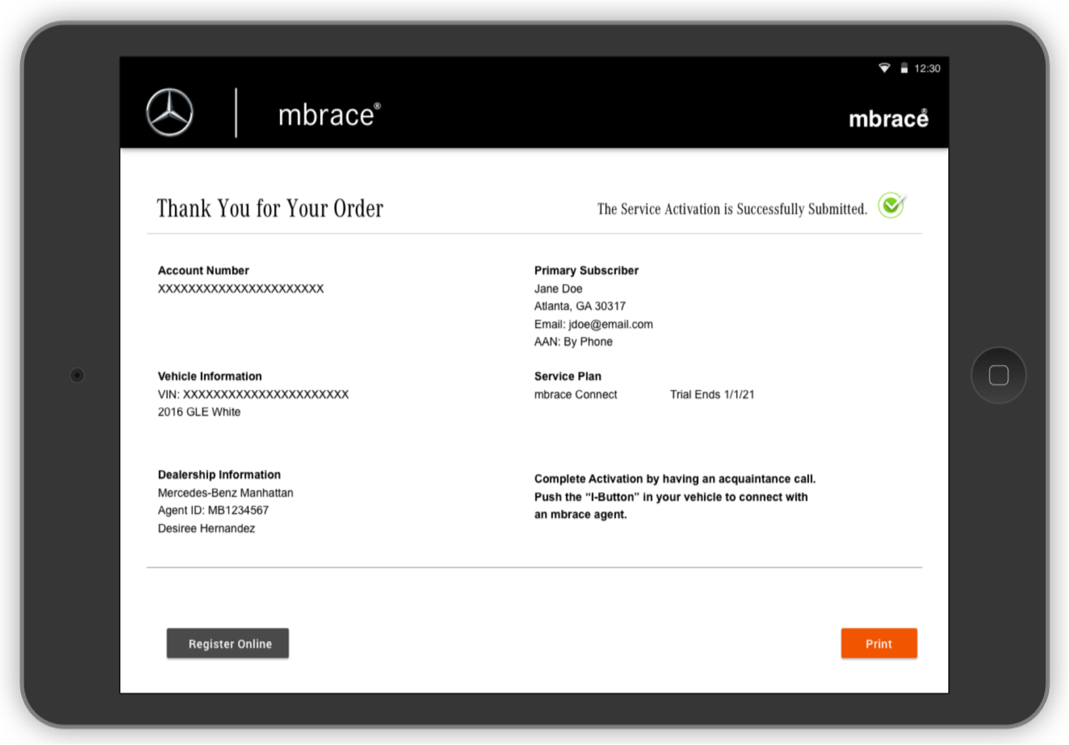The width and height of the screenshot is (1069, 745).
Task: Click the Register Online button
Action: (228, 644)
